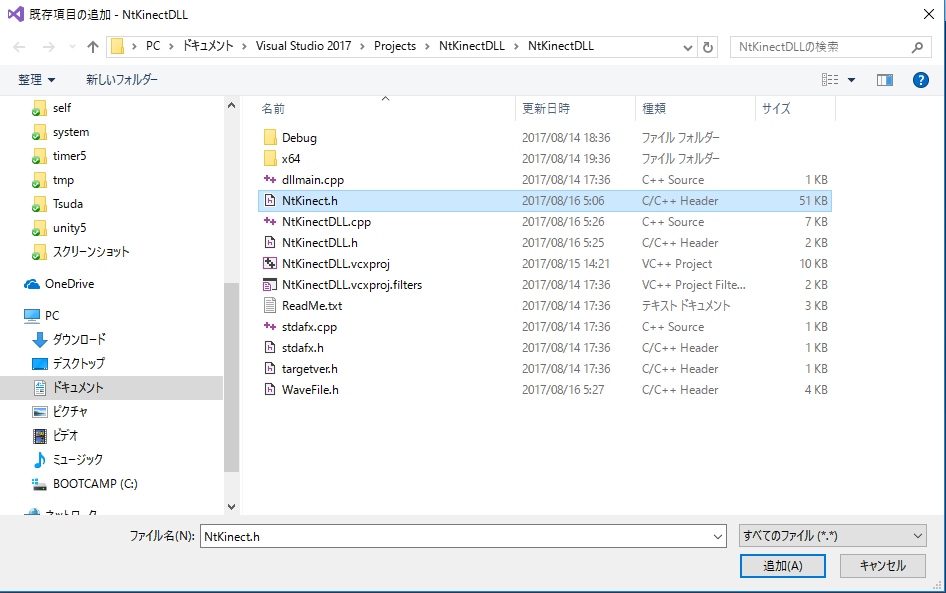Select the ReadMe.txt document
Viewport: 946px width, 593px height.
coord(311,306)
